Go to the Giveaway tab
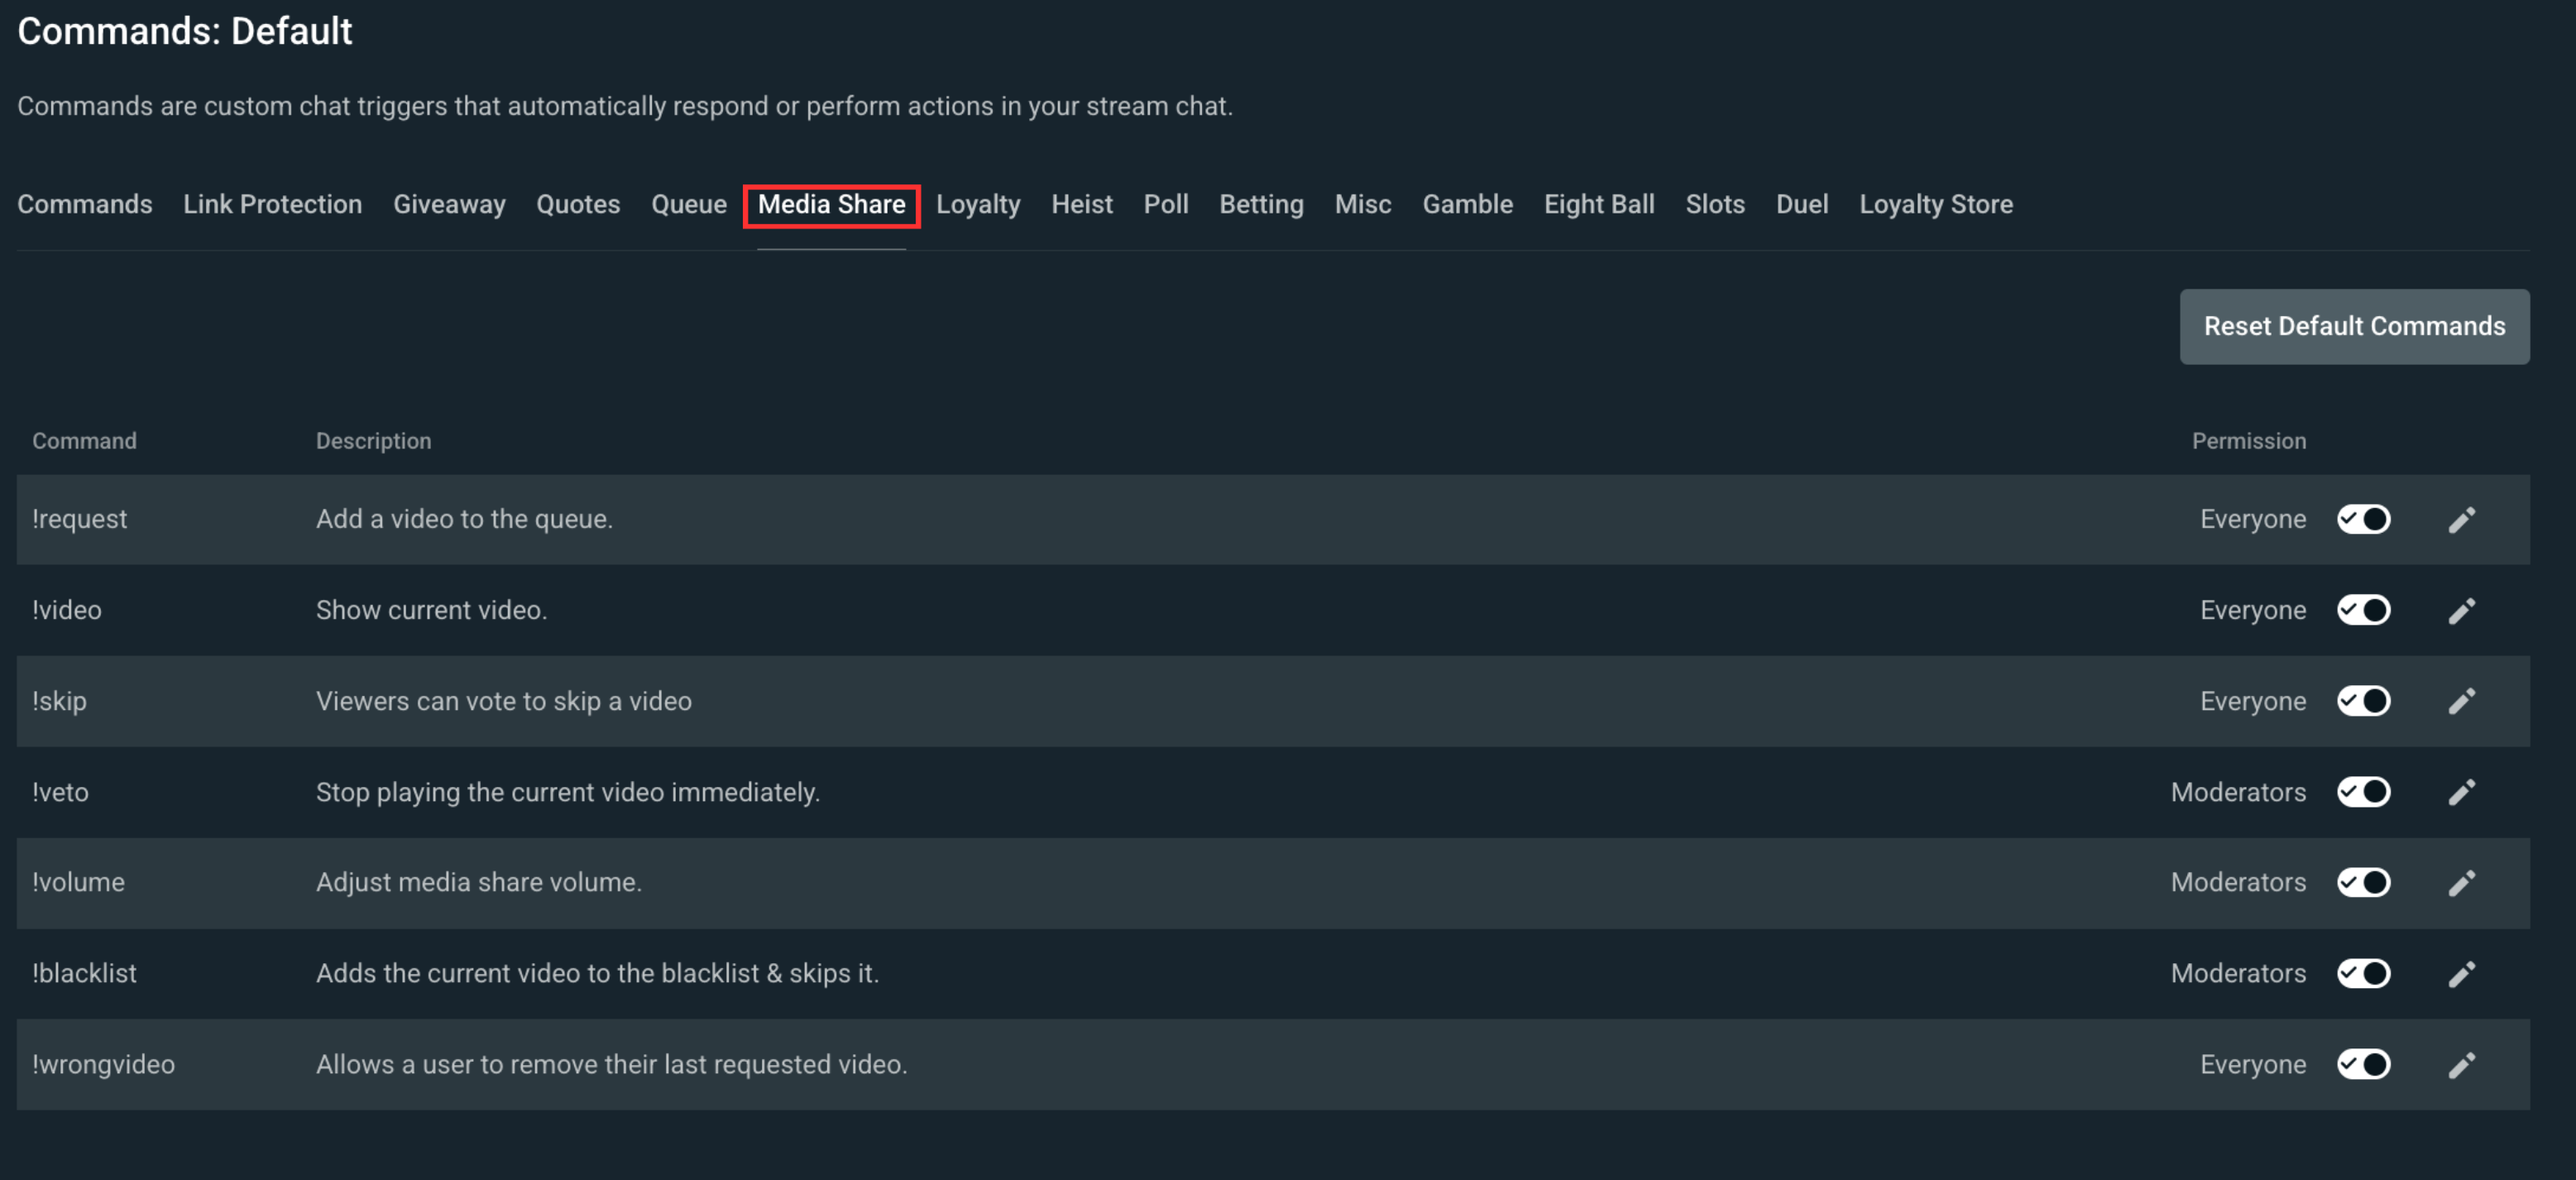The height and width of the screenshot is (1180, 2576). tap(449, 205)
